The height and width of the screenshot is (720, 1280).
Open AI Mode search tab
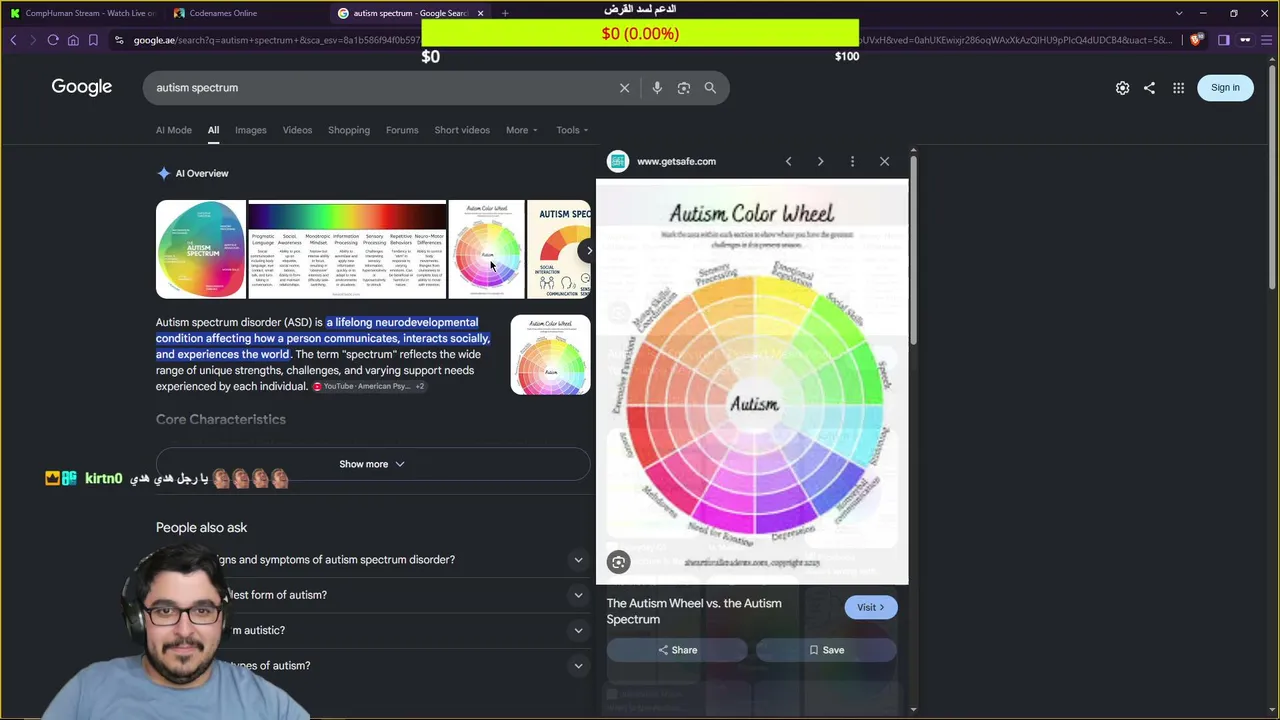pos(173,130)
